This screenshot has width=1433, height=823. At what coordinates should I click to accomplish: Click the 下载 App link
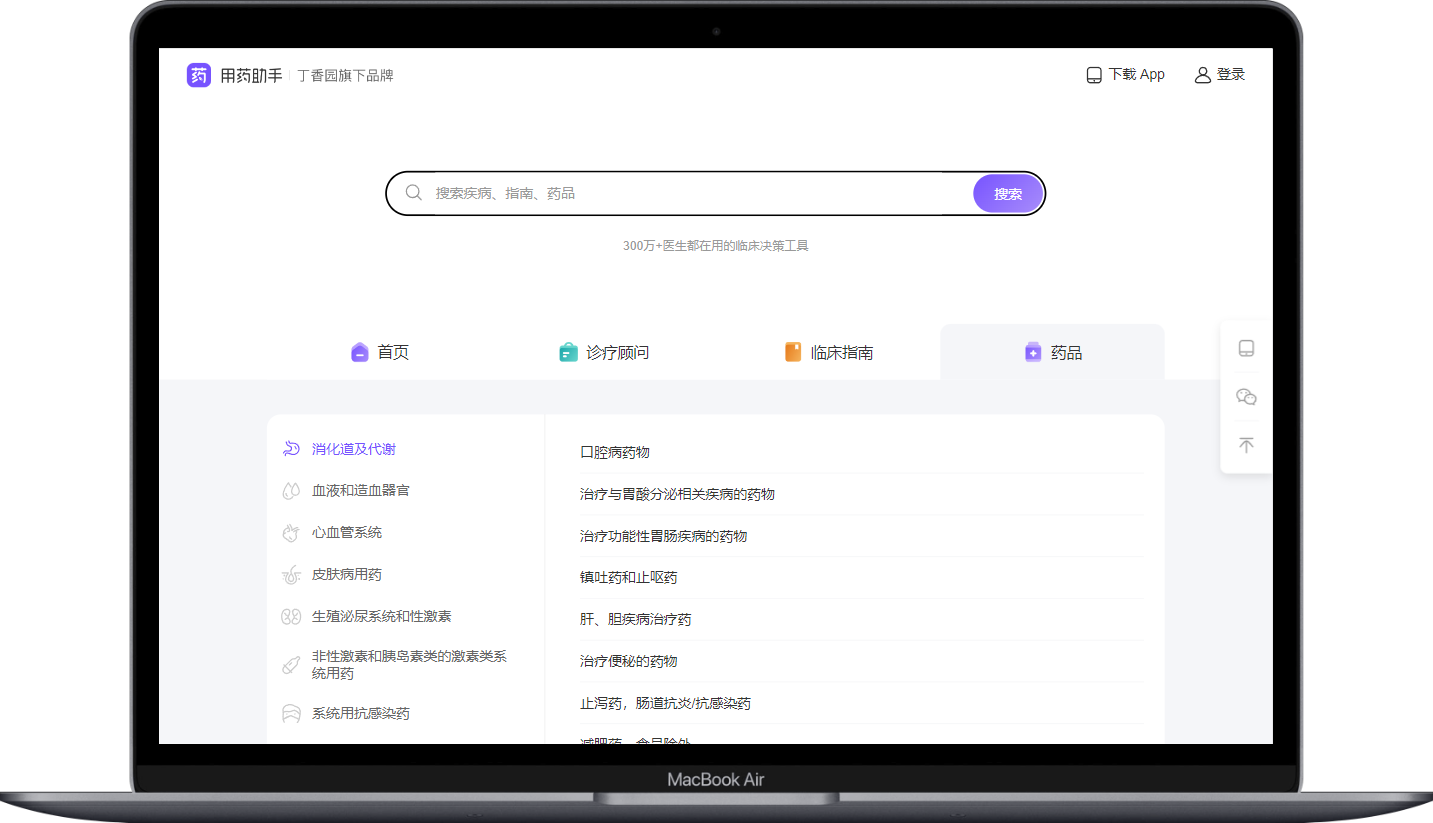(x=1126, y=75)
